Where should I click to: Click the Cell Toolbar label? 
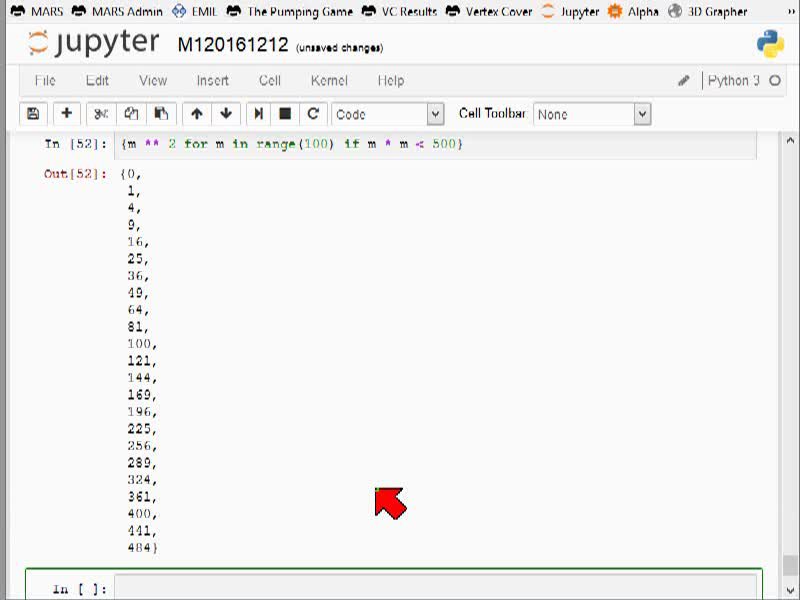coord(492,113)
